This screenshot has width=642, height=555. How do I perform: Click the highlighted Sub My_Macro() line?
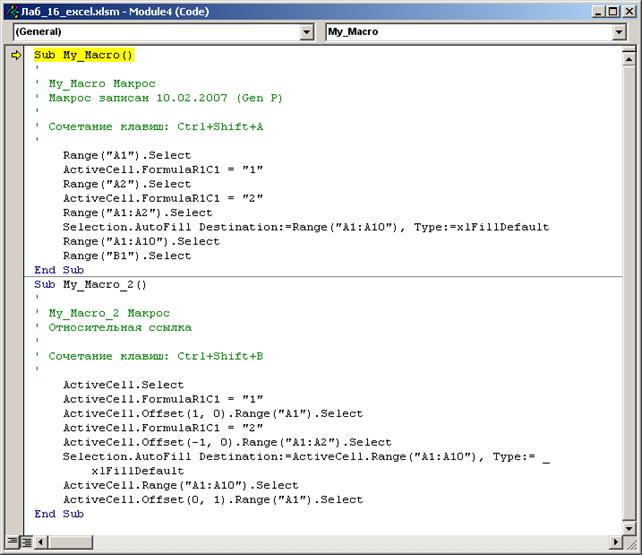tap(84, 55)
